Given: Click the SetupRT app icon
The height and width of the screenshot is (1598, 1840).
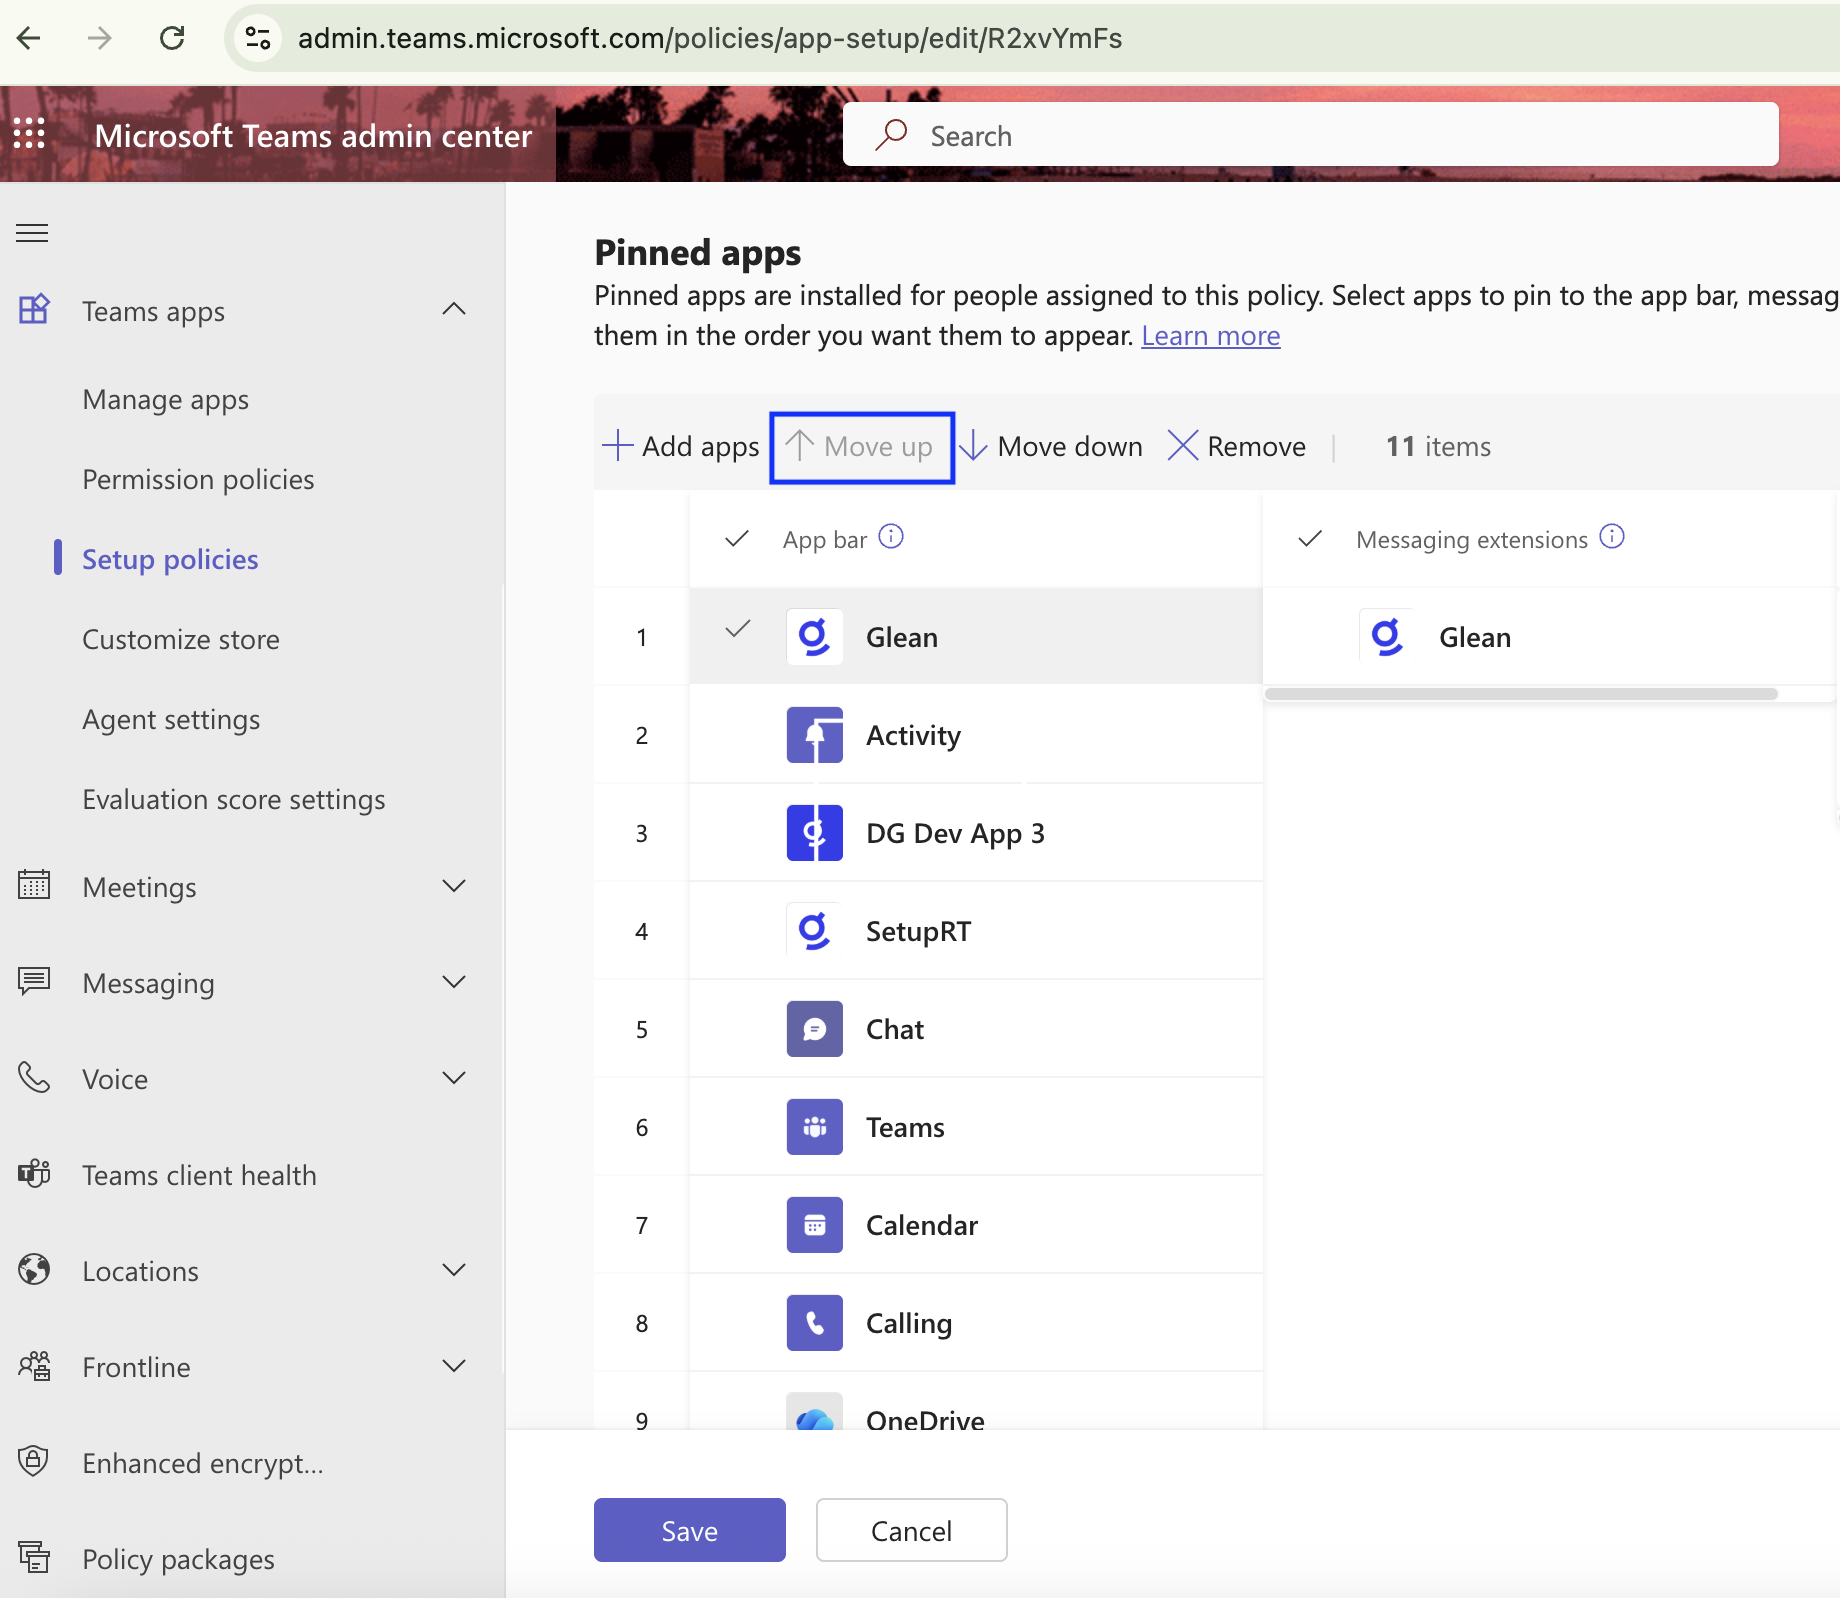Looking at the screenshot, I should tap(814, 931).
